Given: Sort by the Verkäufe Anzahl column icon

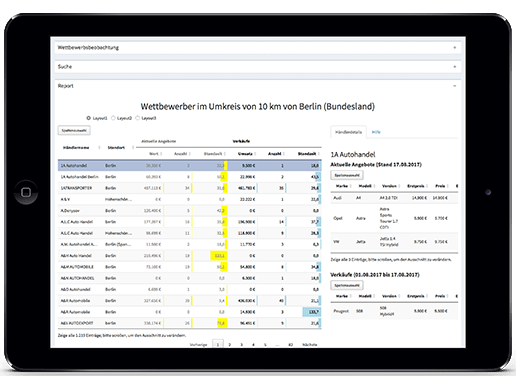Looking at the screenshot, I should tap(284, 154).
